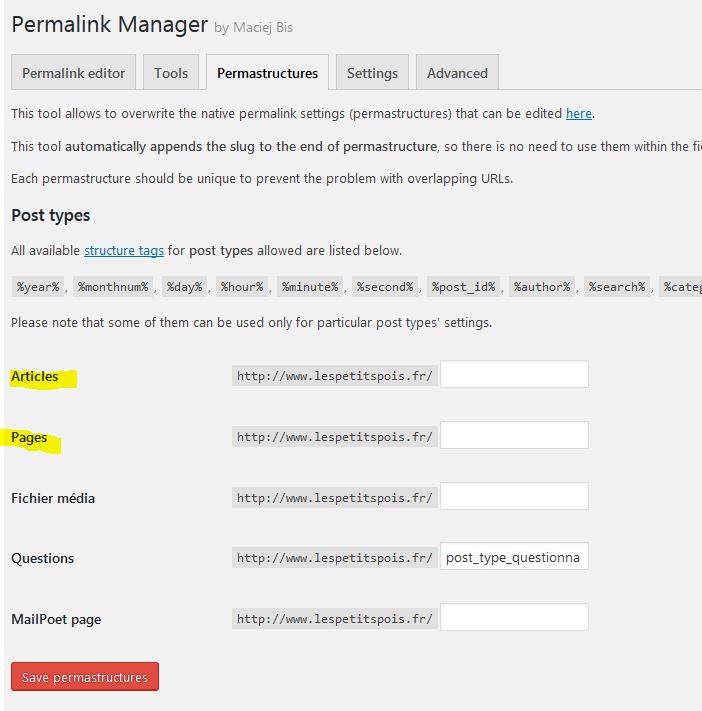Pick the %day% structure tag

(x=184, y=287)
